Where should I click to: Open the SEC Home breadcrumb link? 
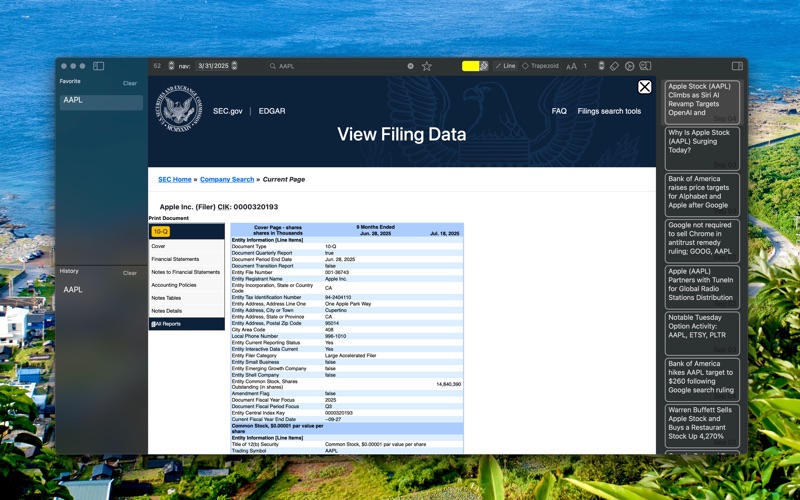pos(174,180)
